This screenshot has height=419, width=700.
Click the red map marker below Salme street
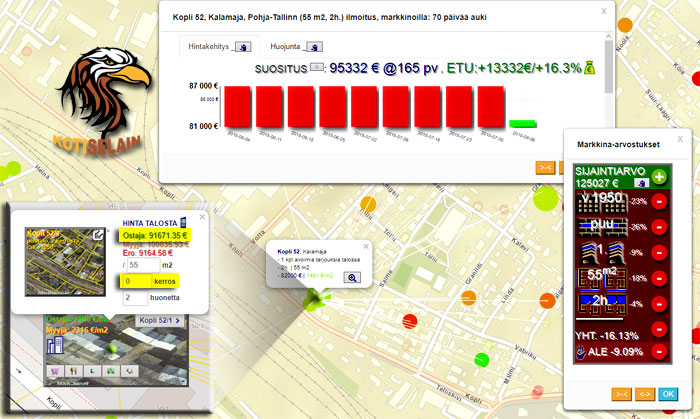pos(410,320)
